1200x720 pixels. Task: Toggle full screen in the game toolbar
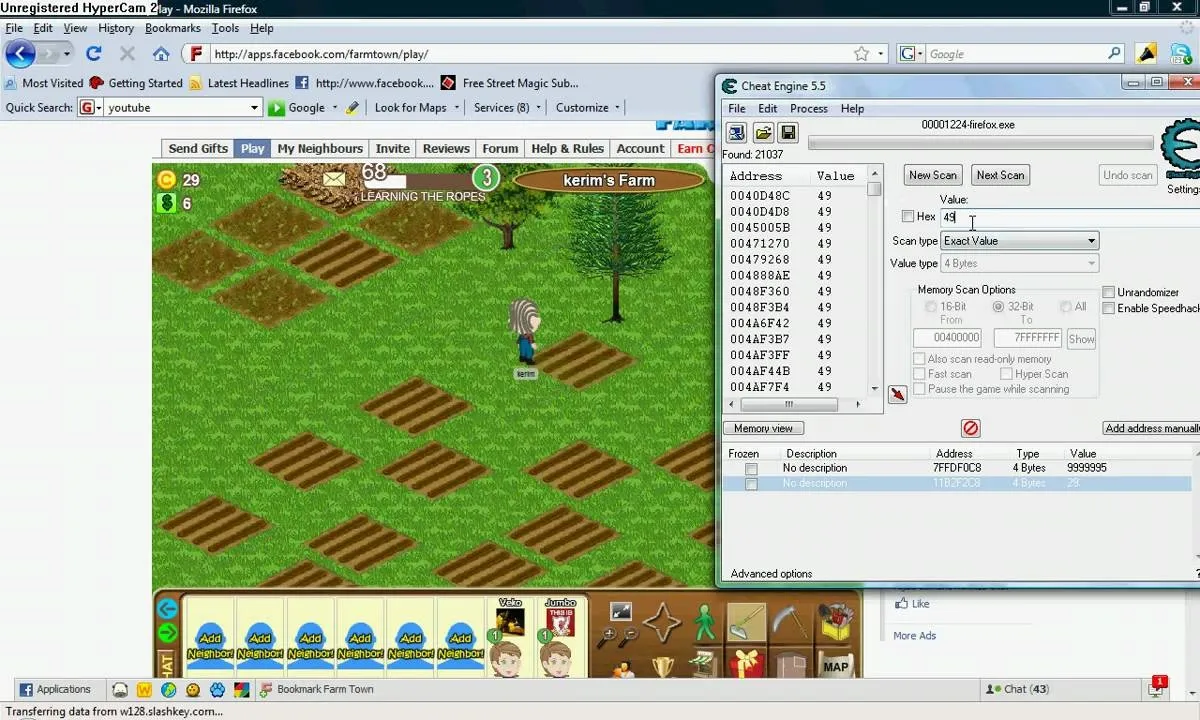(x=621, y=611)
